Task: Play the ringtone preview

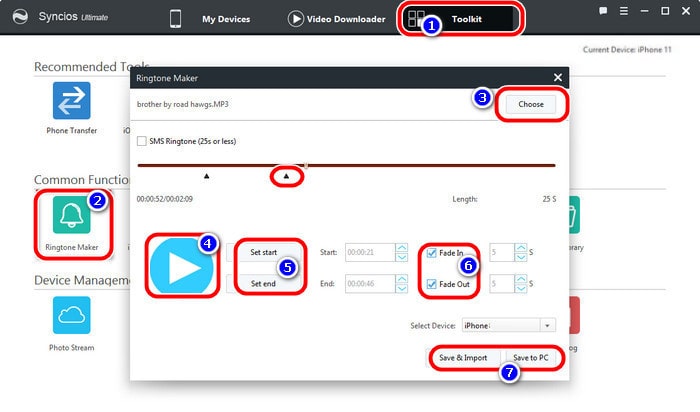Action: tap(182, 266)
